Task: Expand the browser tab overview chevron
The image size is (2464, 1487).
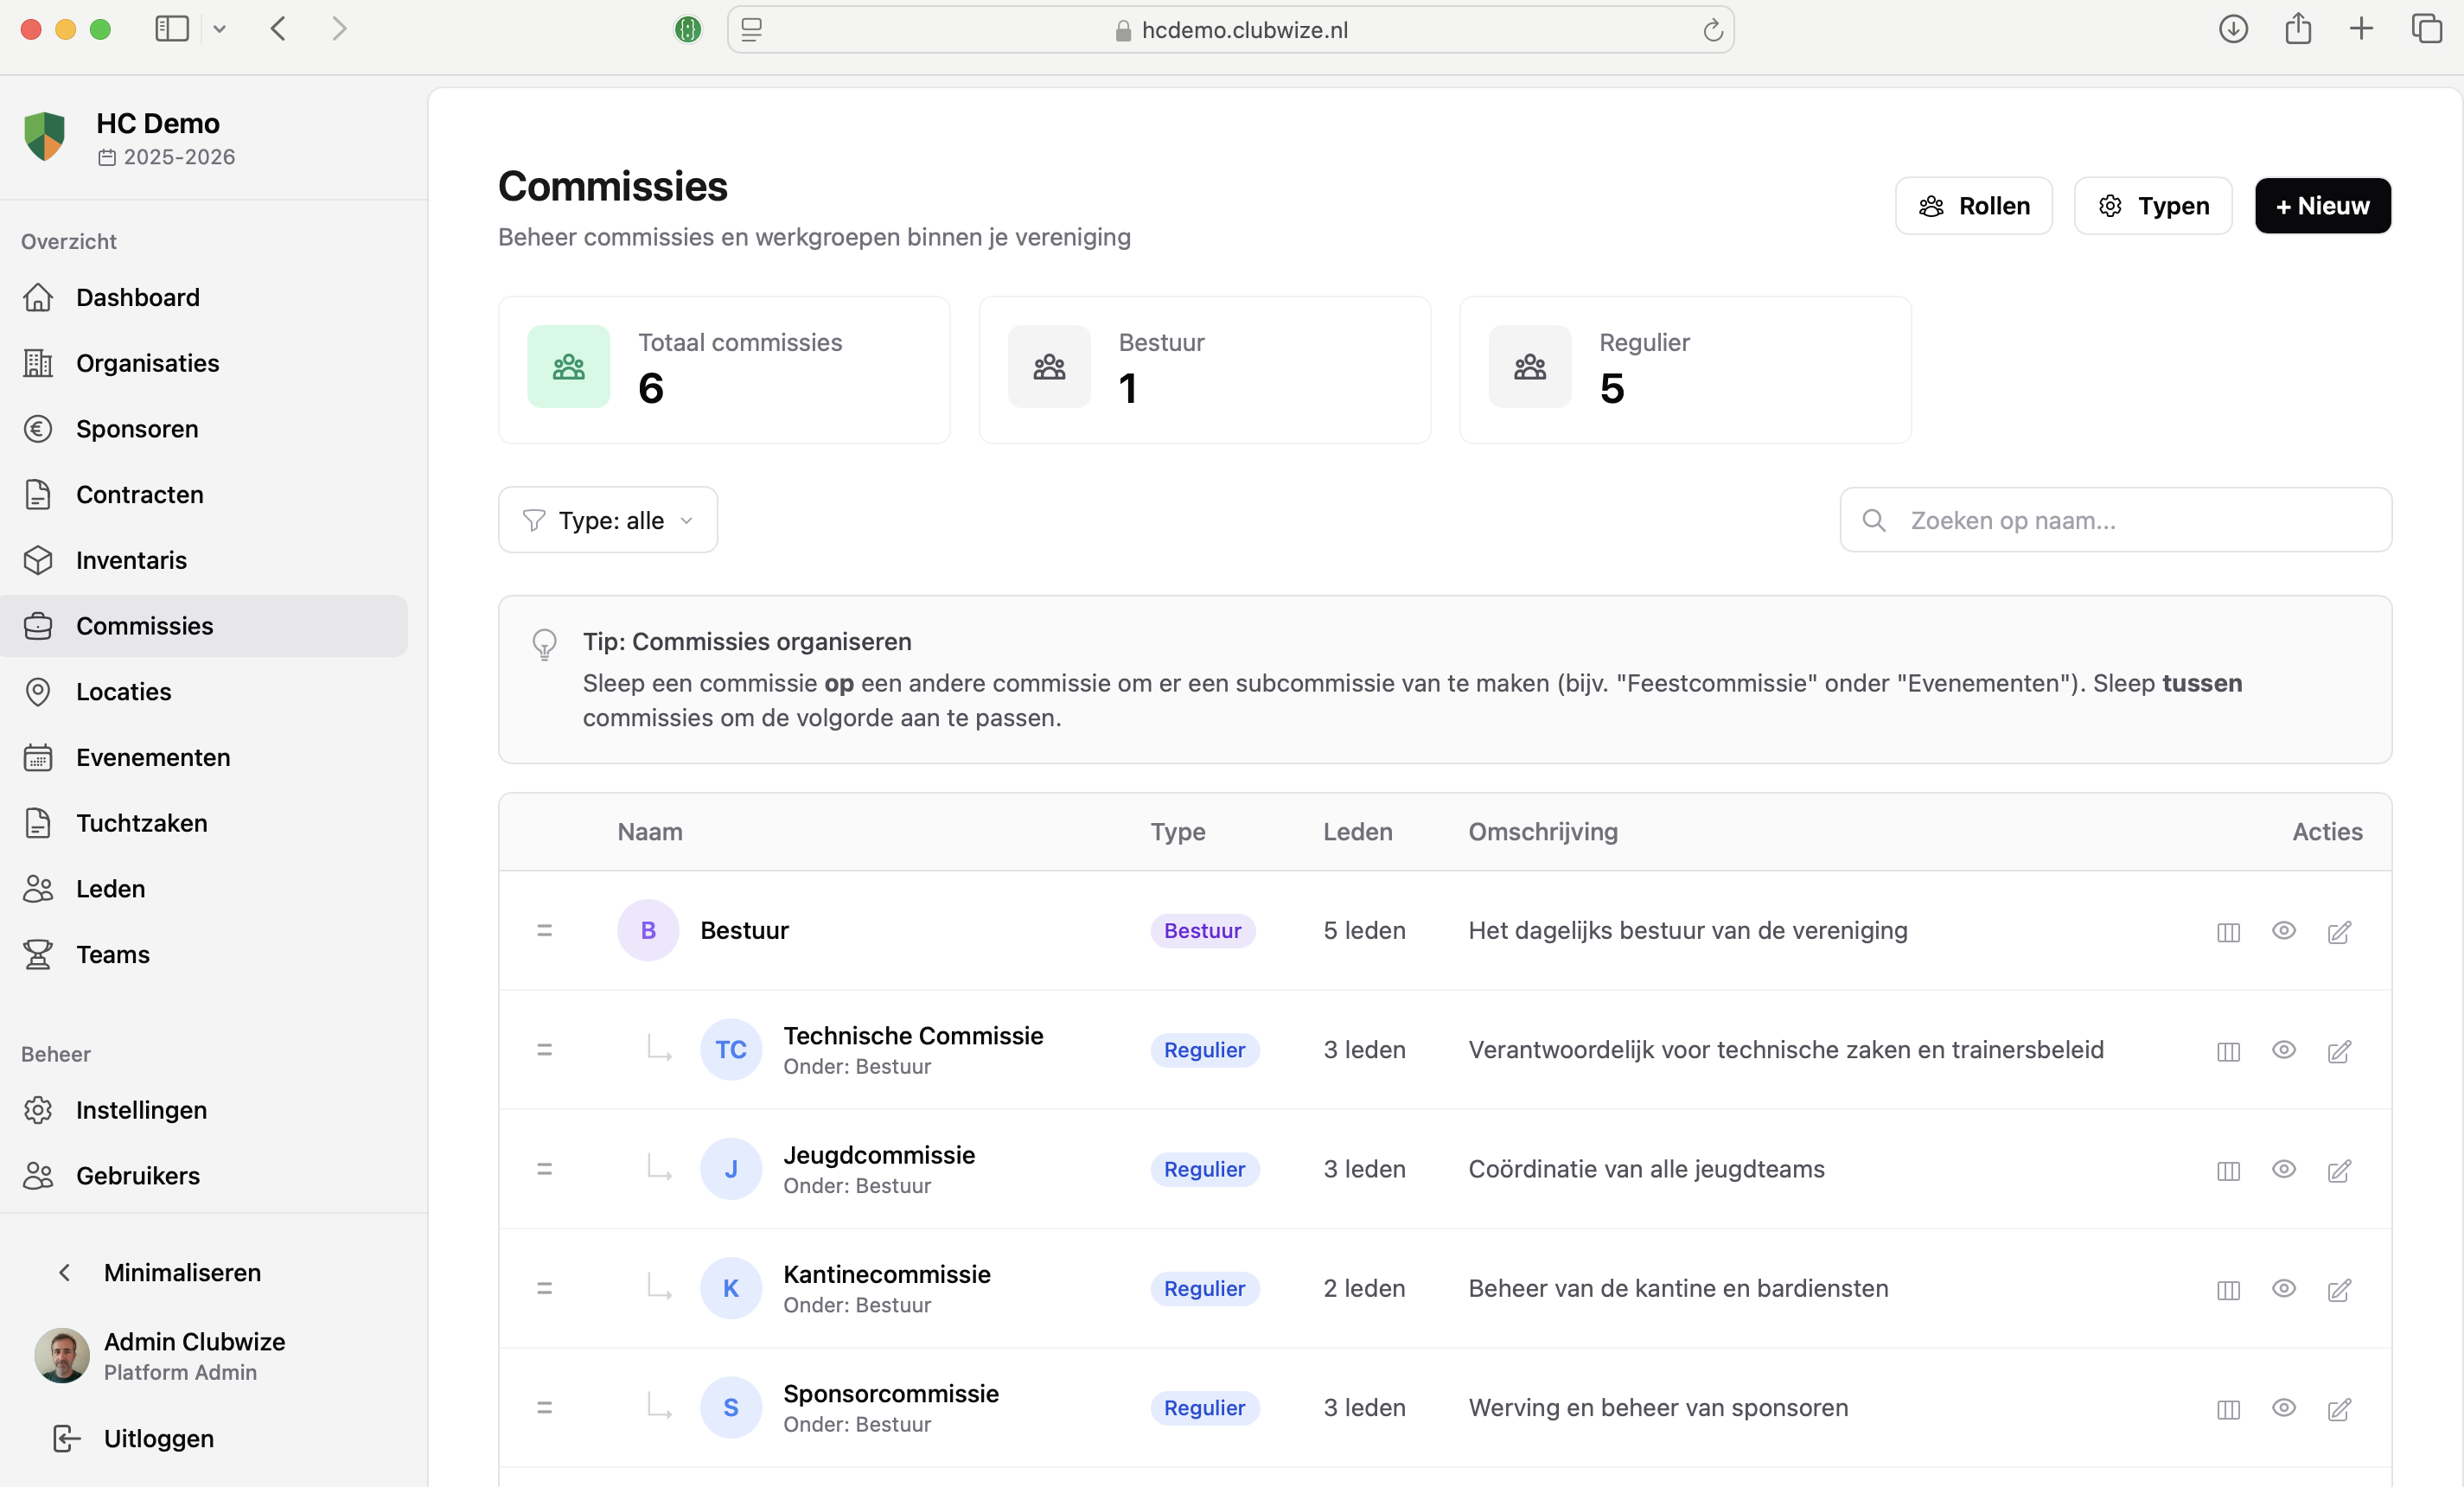Action: (x=220, y=29)
